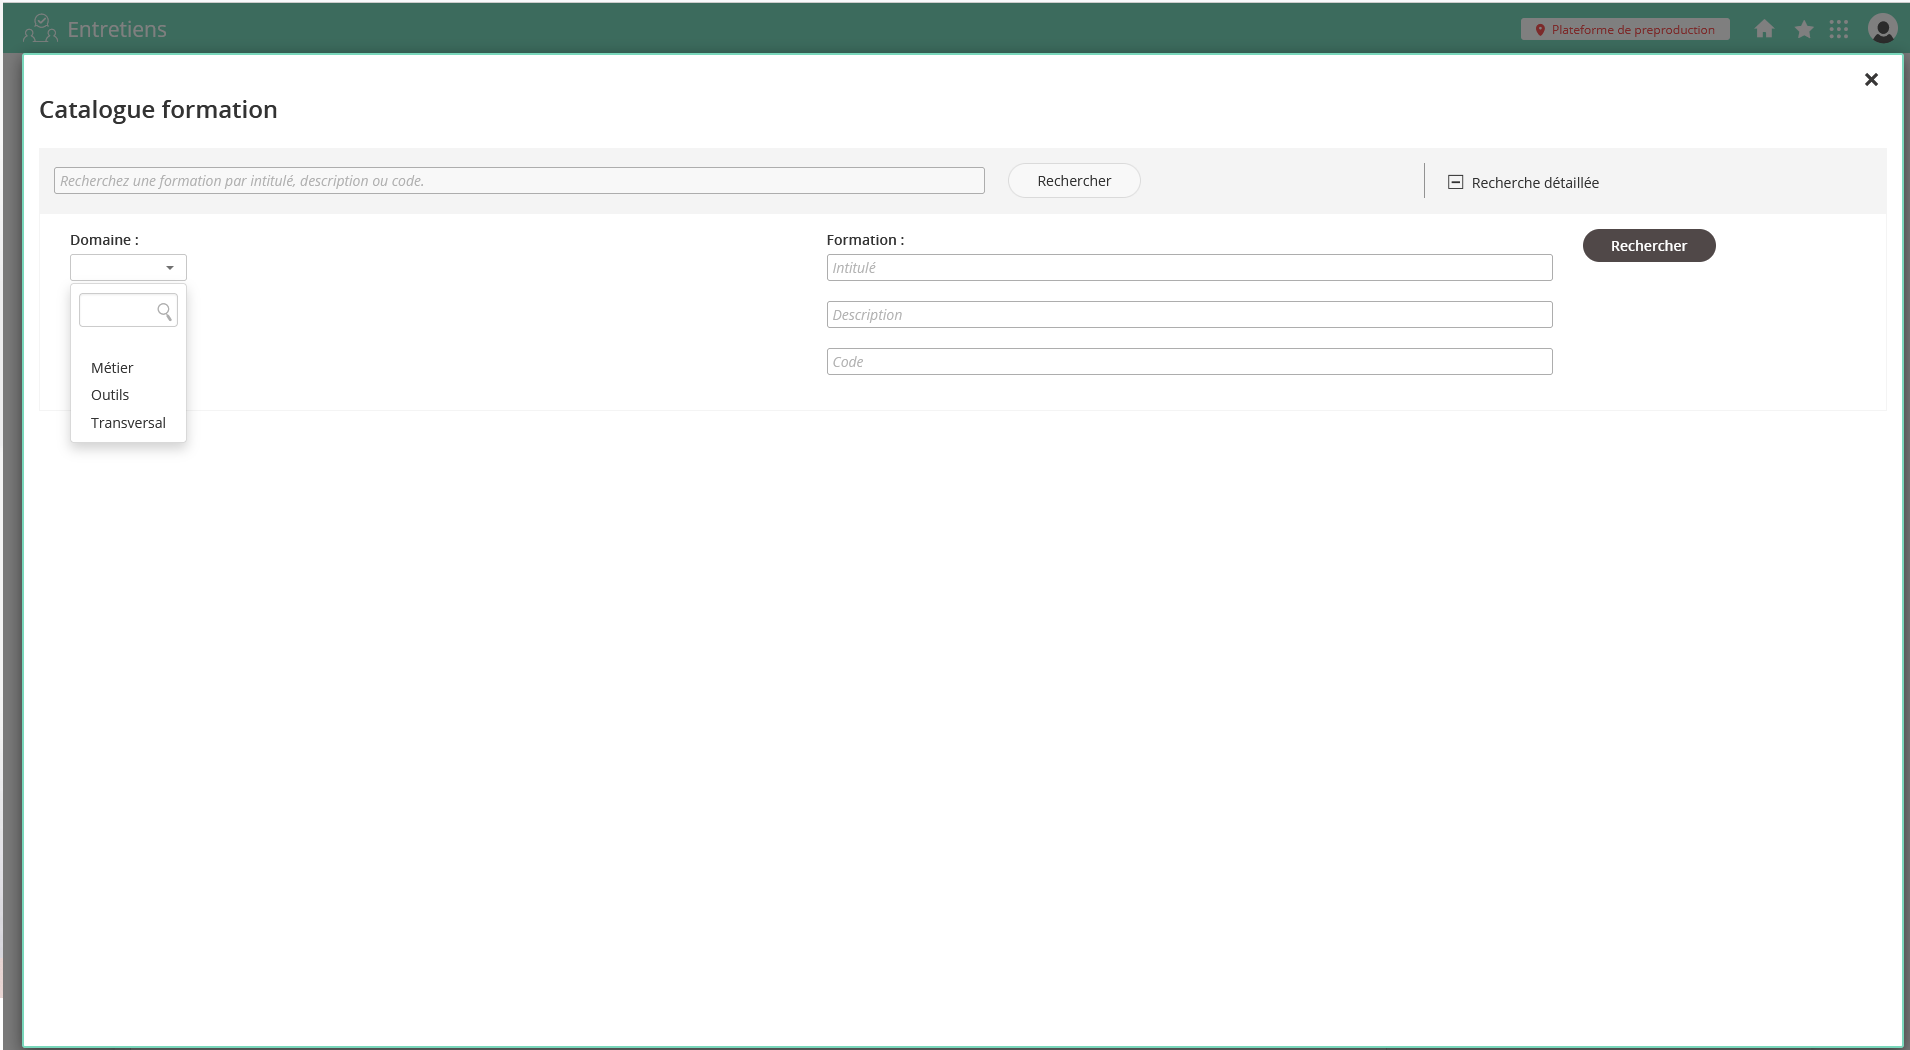The width and height of the screenshot is (1910, 1050).
Task: Focus the Description input field
Action: [x=1188, y=315]
